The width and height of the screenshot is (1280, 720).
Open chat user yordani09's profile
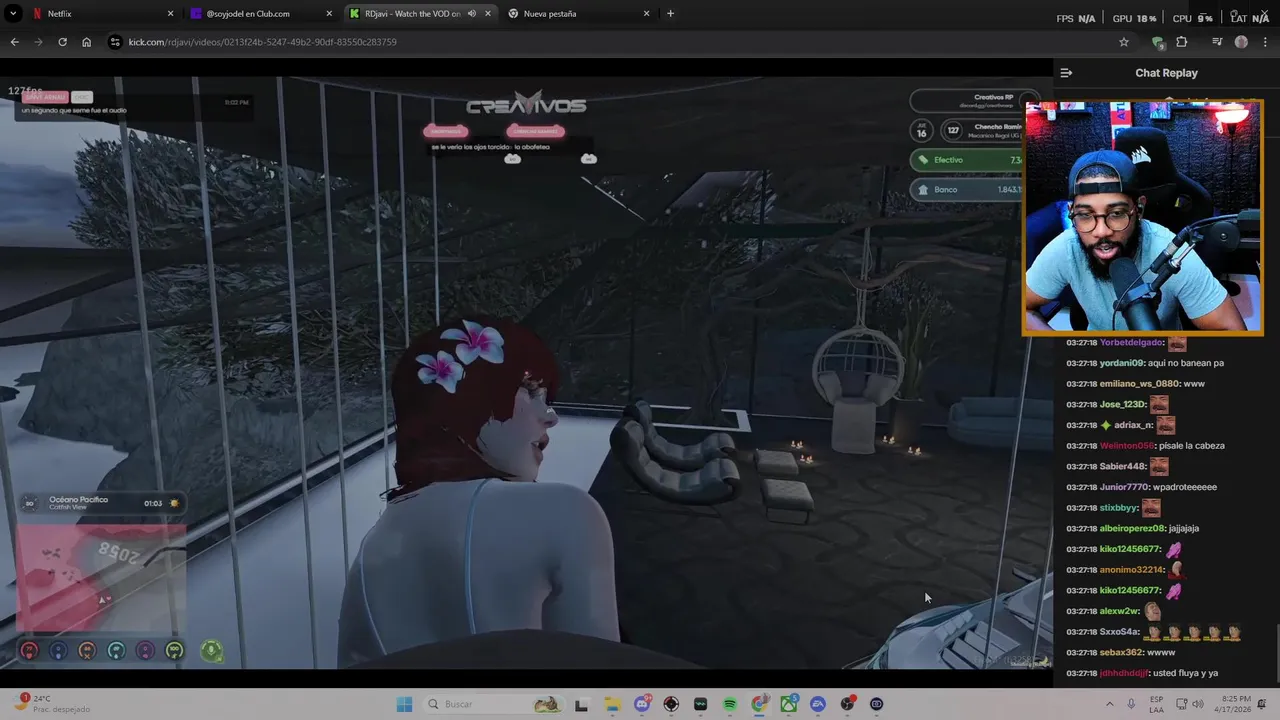click(1123, 363)
